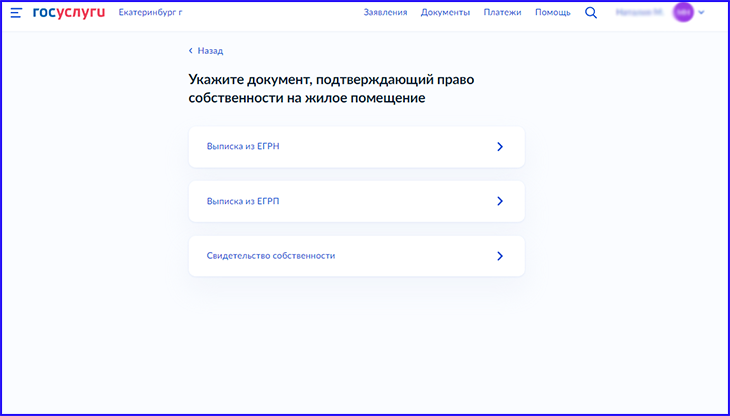Open the Заявления menu item
This screenshot has height=416, width=730.
click(x=385, y=13)
